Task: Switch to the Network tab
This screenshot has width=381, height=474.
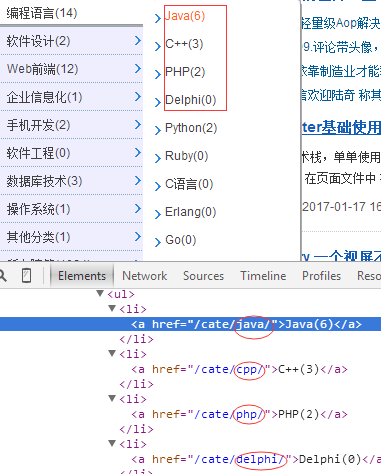Action: 145,276
